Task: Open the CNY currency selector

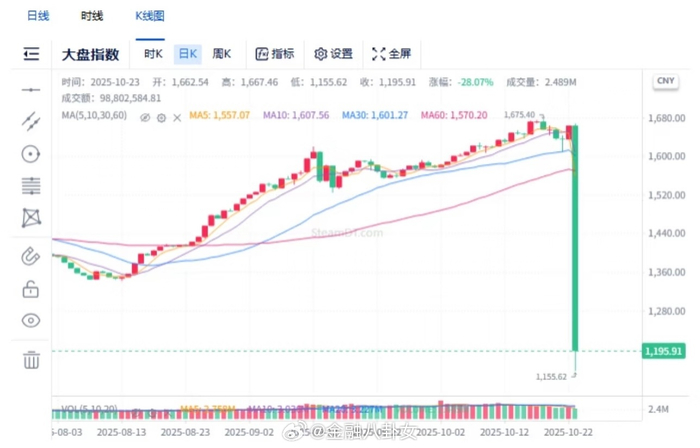Action: pos(664,81)
